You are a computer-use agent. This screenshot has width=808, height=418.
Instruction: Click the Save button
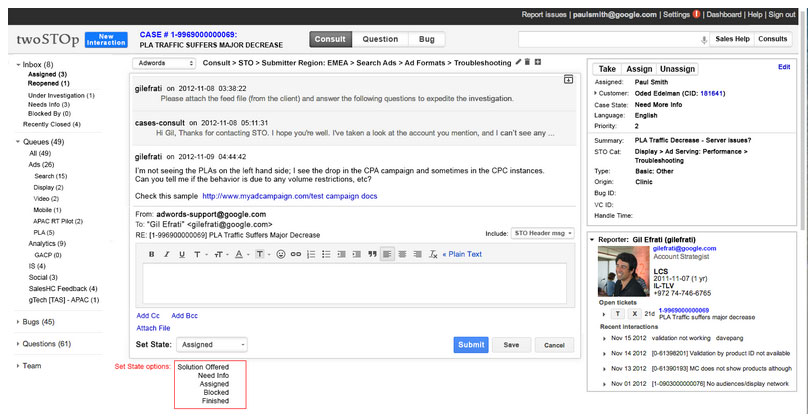[511, 345]
